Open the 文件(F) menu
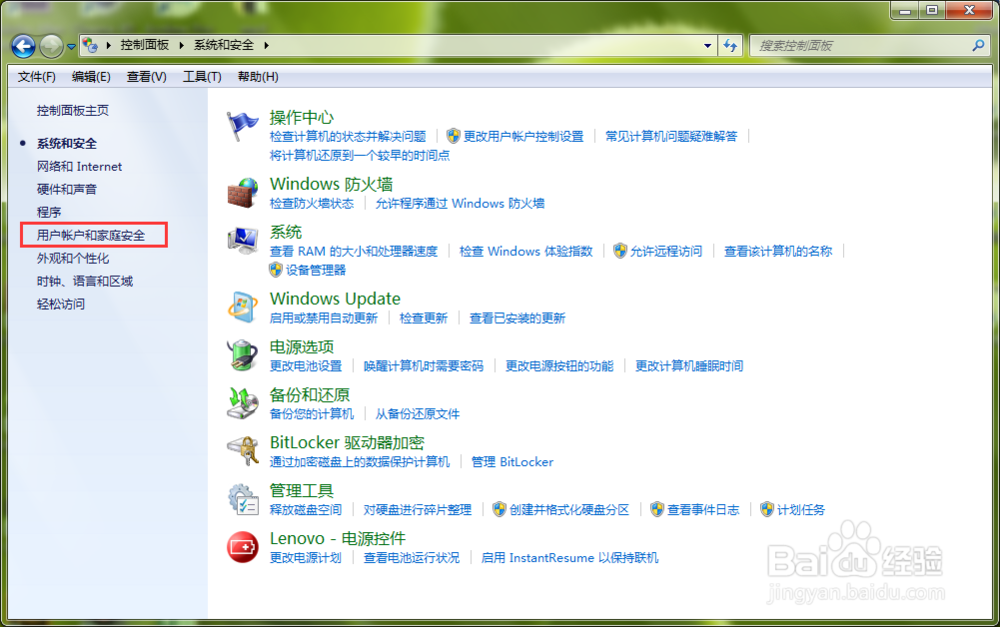1000x627 pixels. tap(36, 77)
